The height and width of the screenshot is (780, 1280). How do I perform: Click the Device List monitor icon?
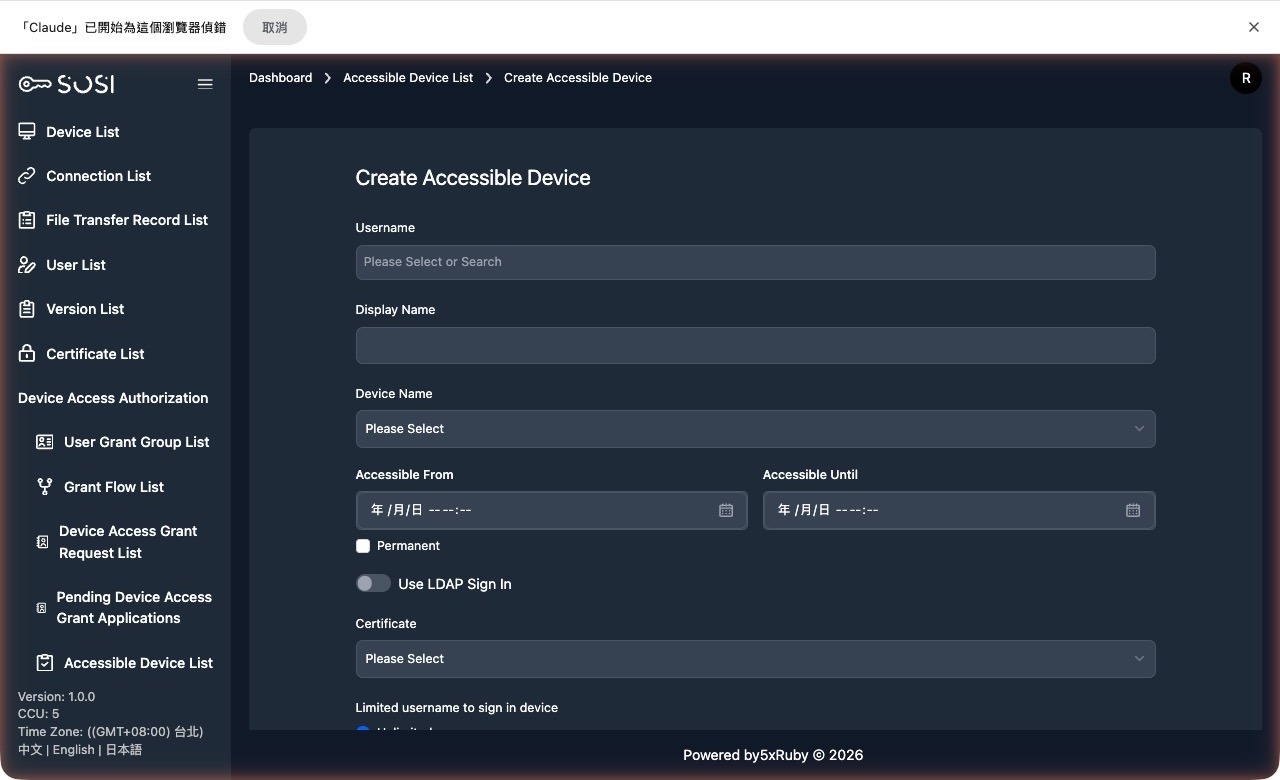[26, 131]
